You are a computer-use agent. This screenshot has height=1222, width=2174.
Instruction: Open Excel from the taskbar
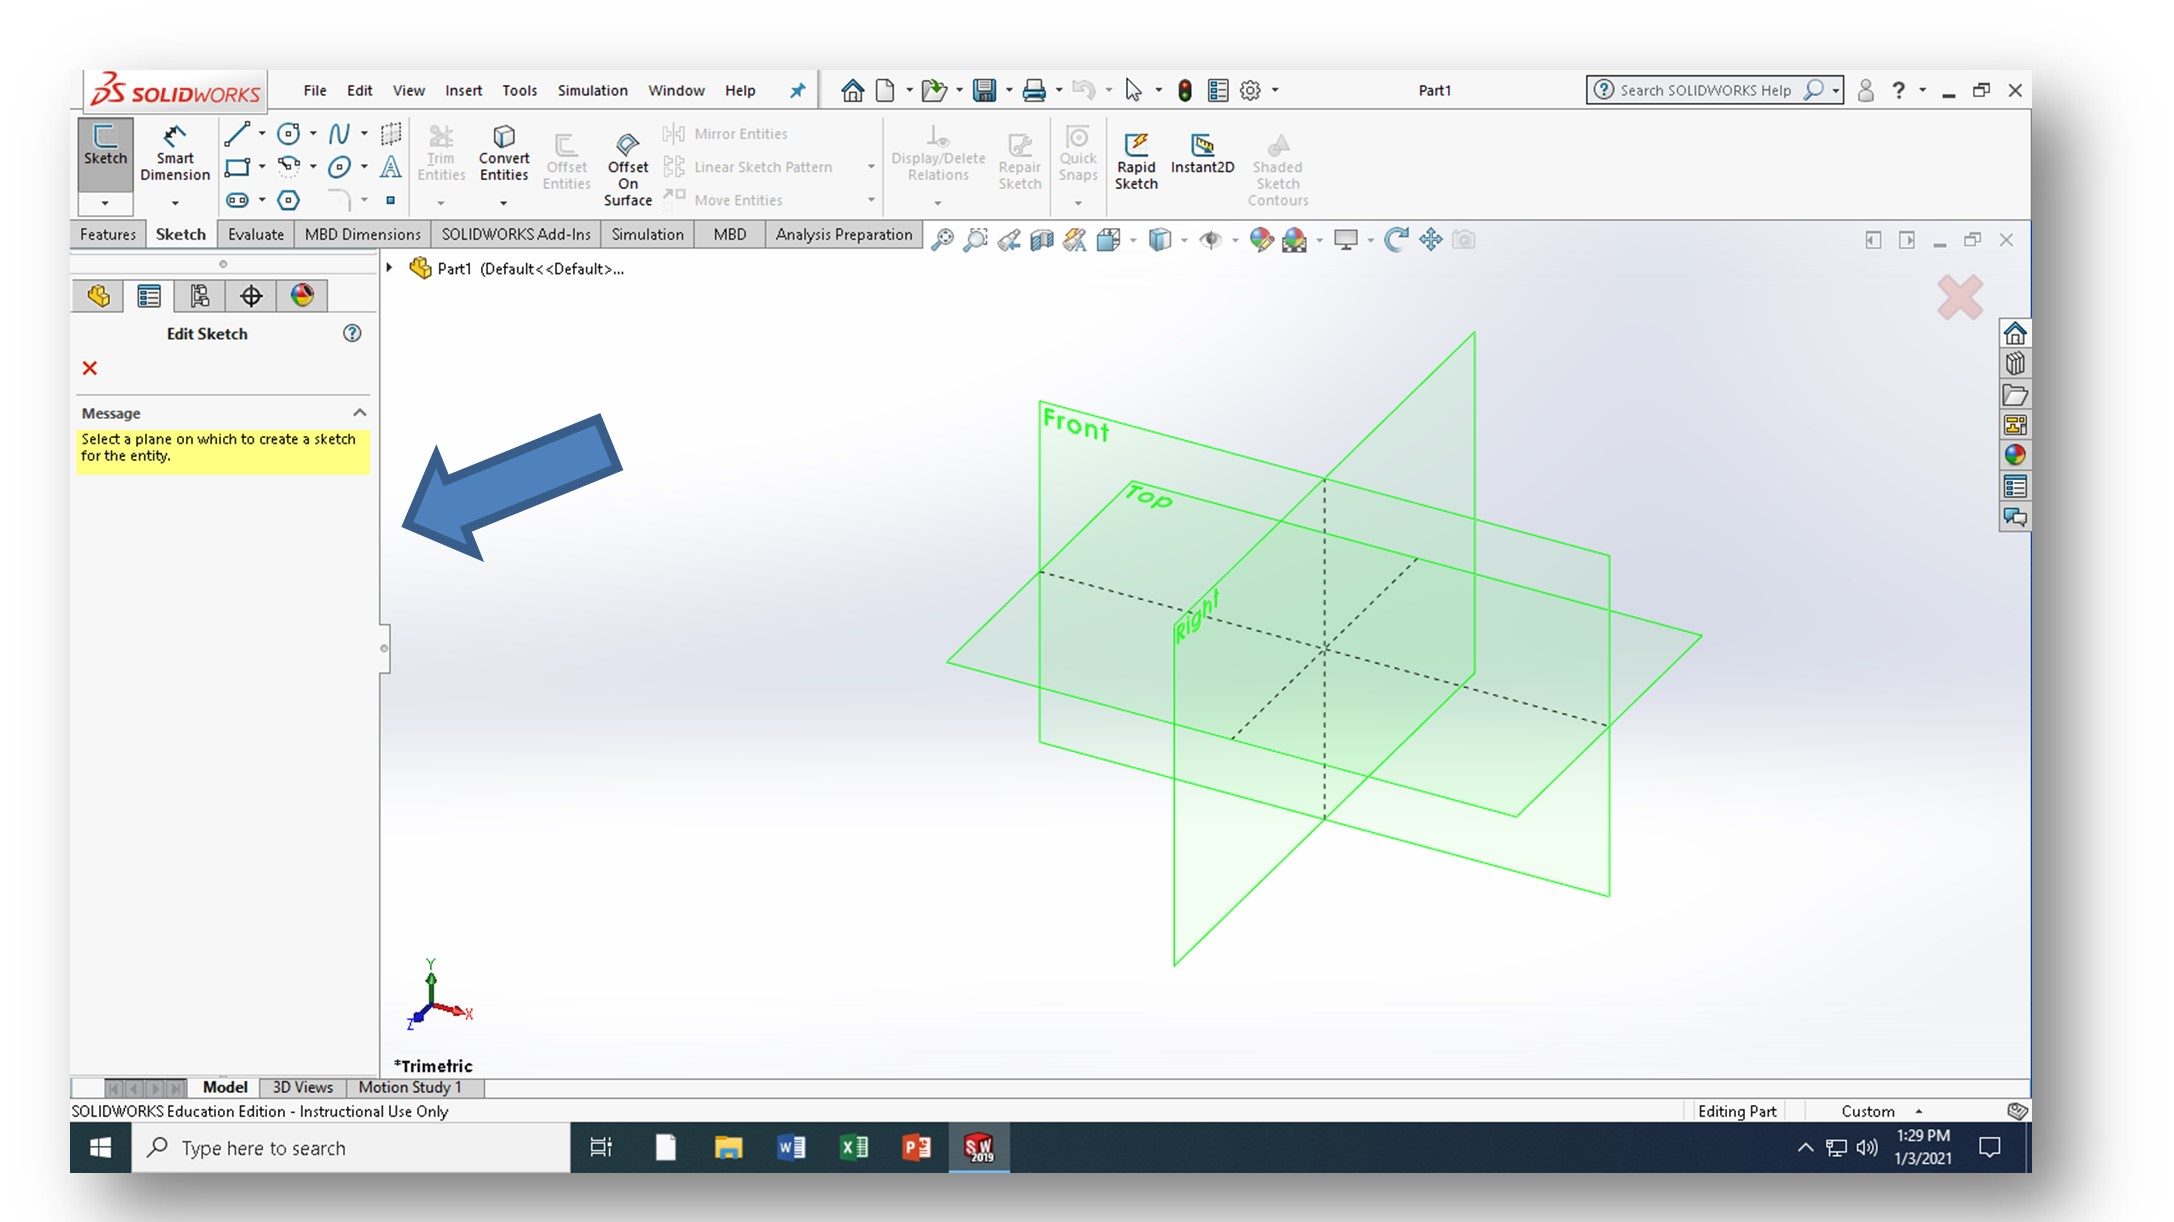854,1147
